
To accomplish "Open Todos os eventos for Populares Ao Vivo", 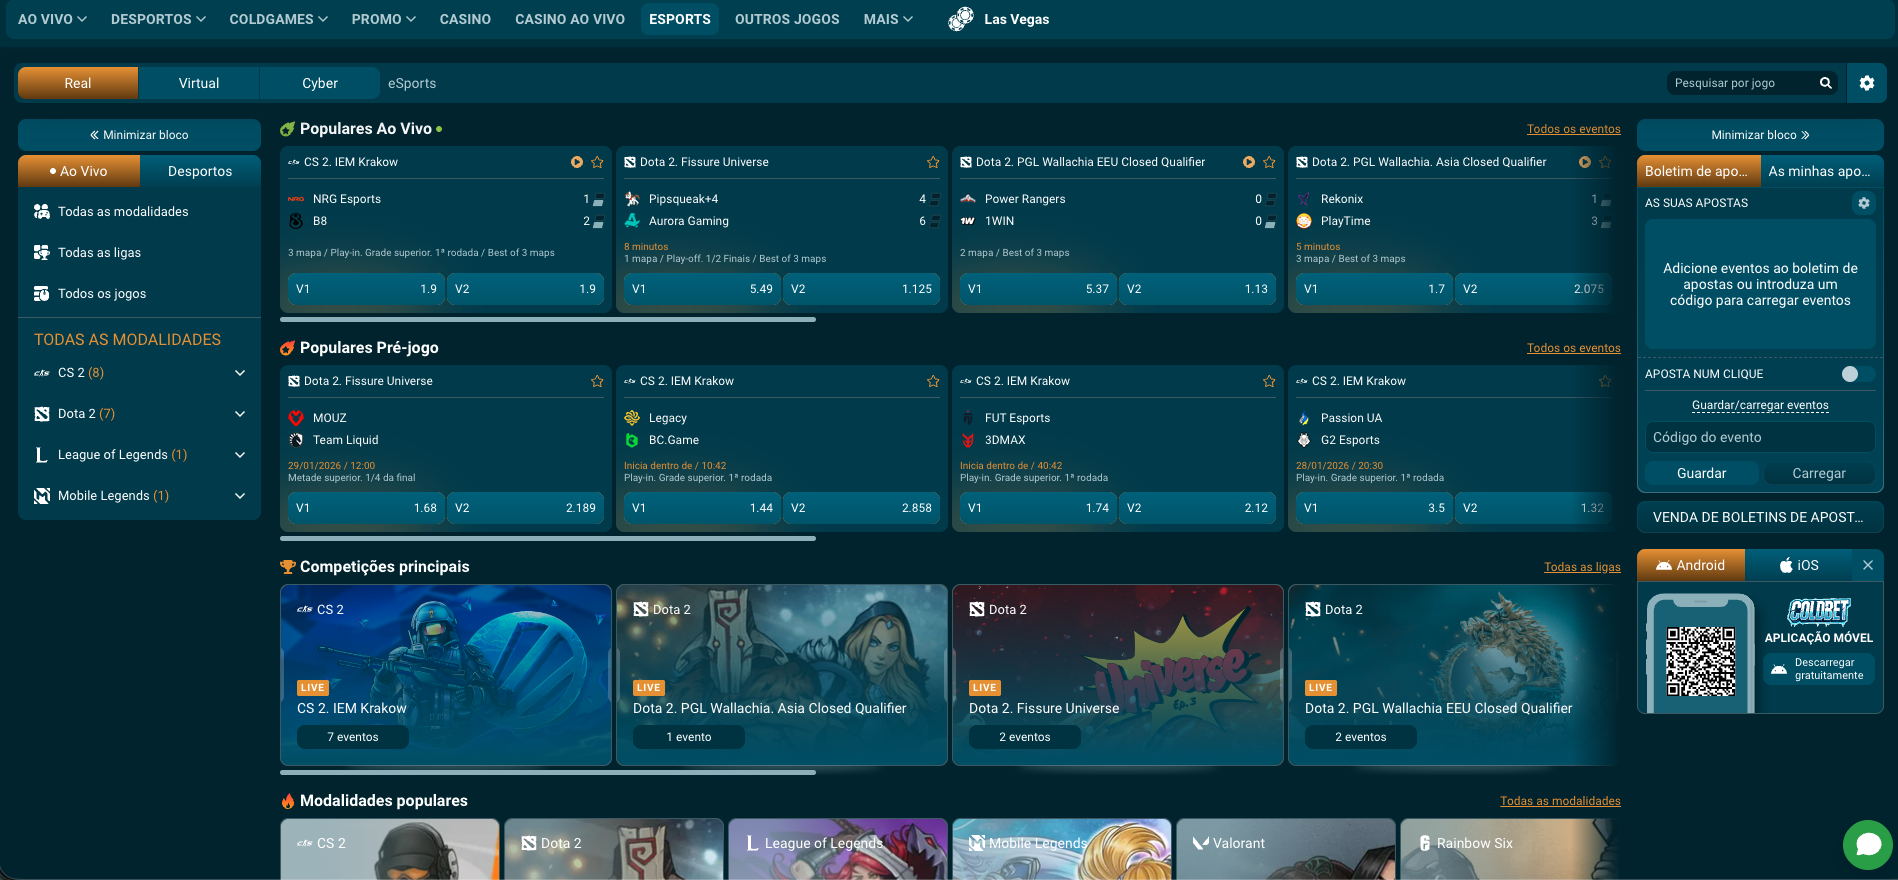I will pyautogui.click(x=1573, y=129).
